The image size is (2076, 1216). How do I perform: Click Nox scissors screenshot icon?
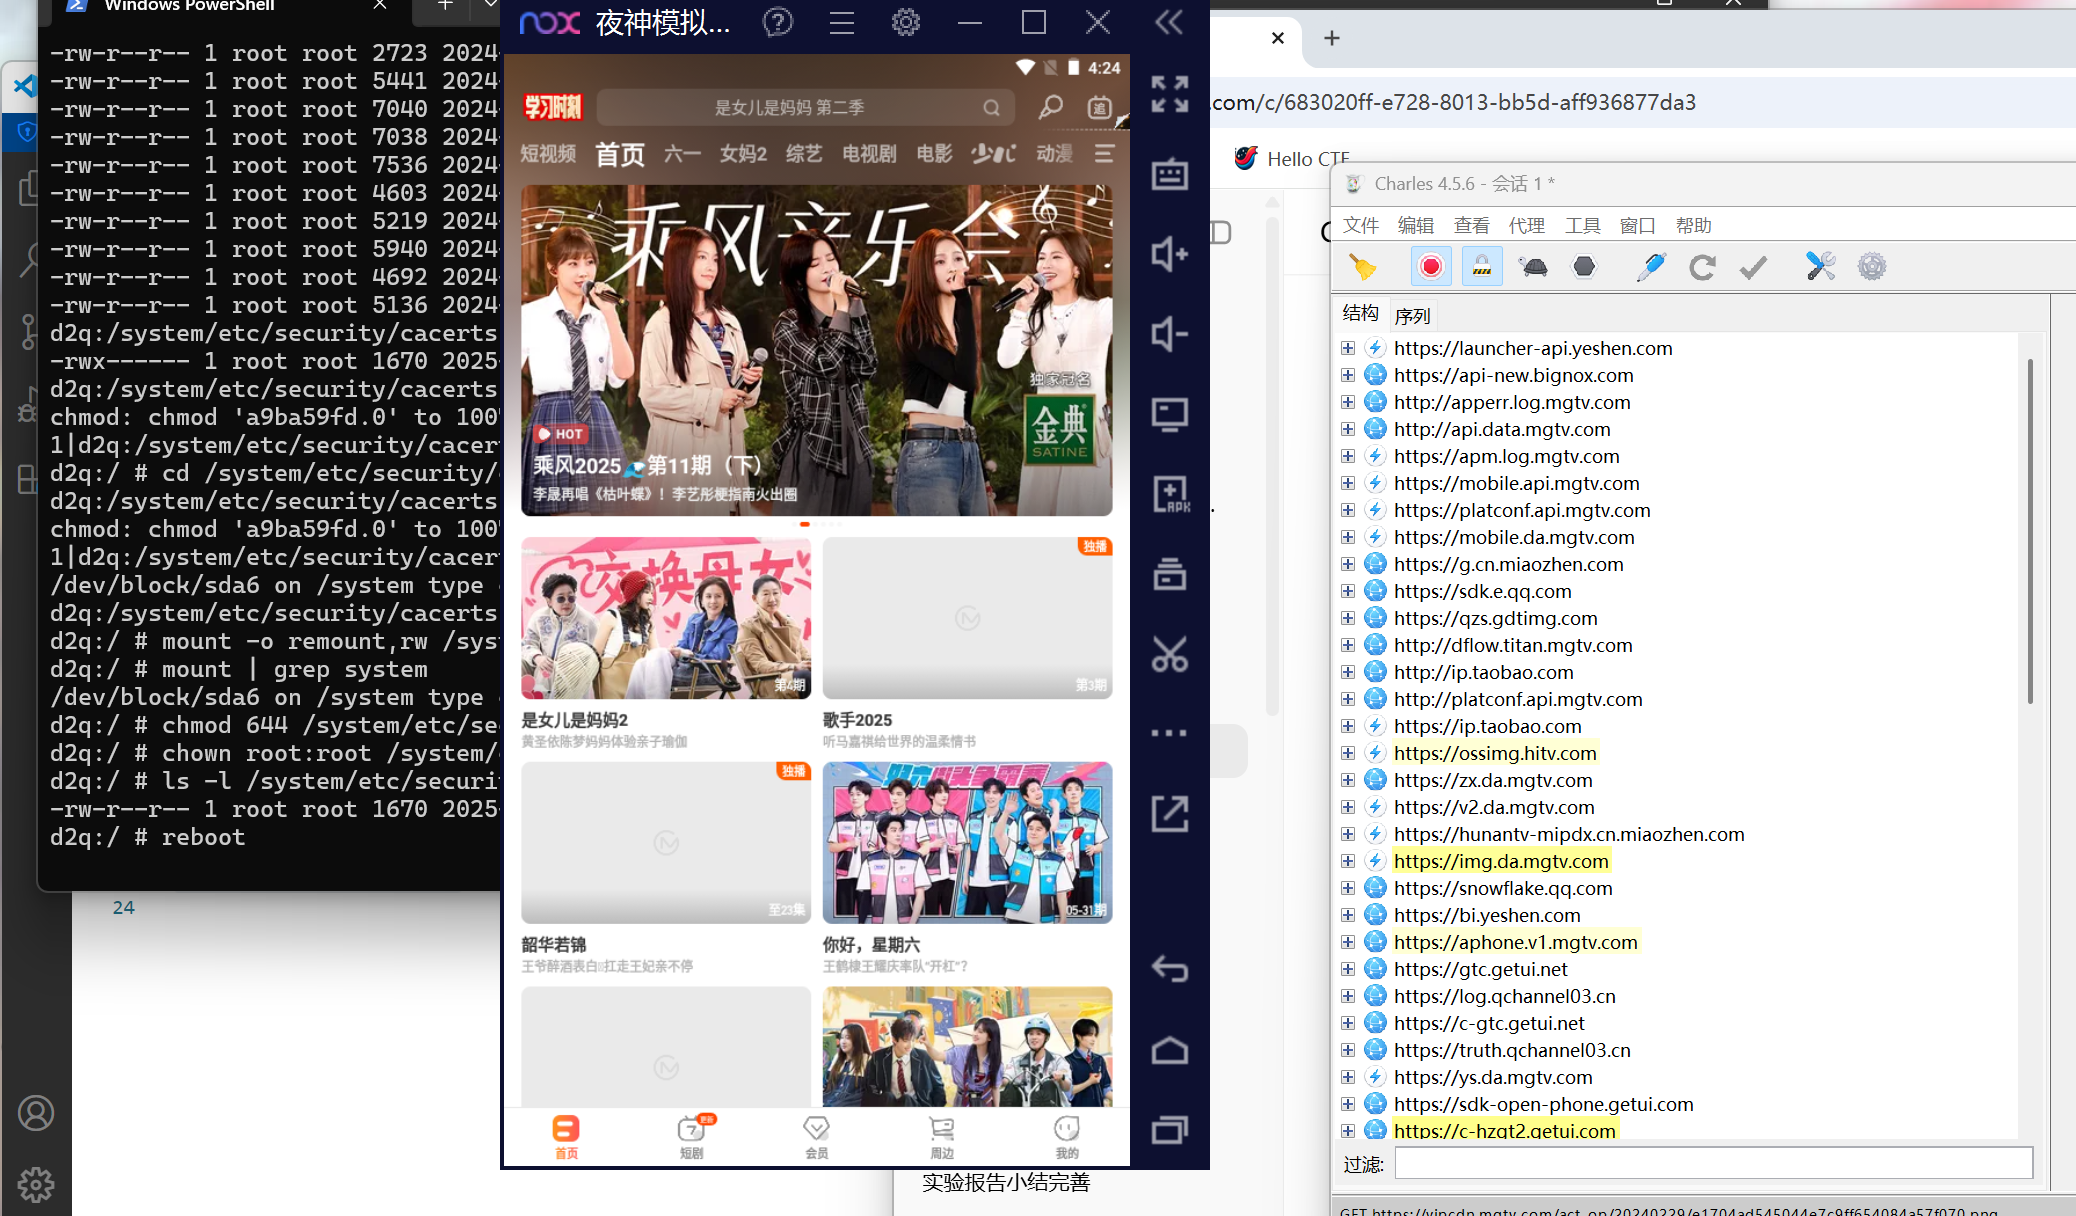tap(1169, 654)
